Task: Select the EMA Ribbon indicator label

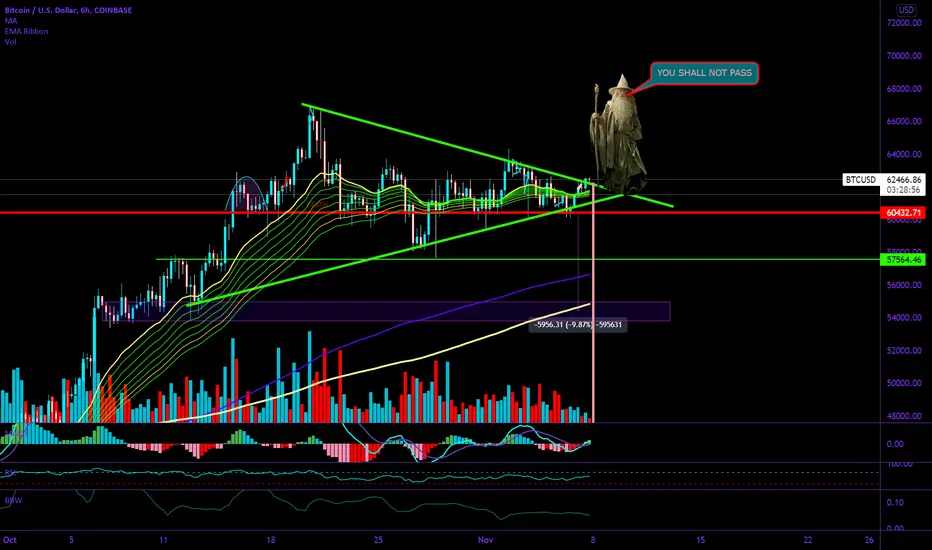Action: pos(27,31)
